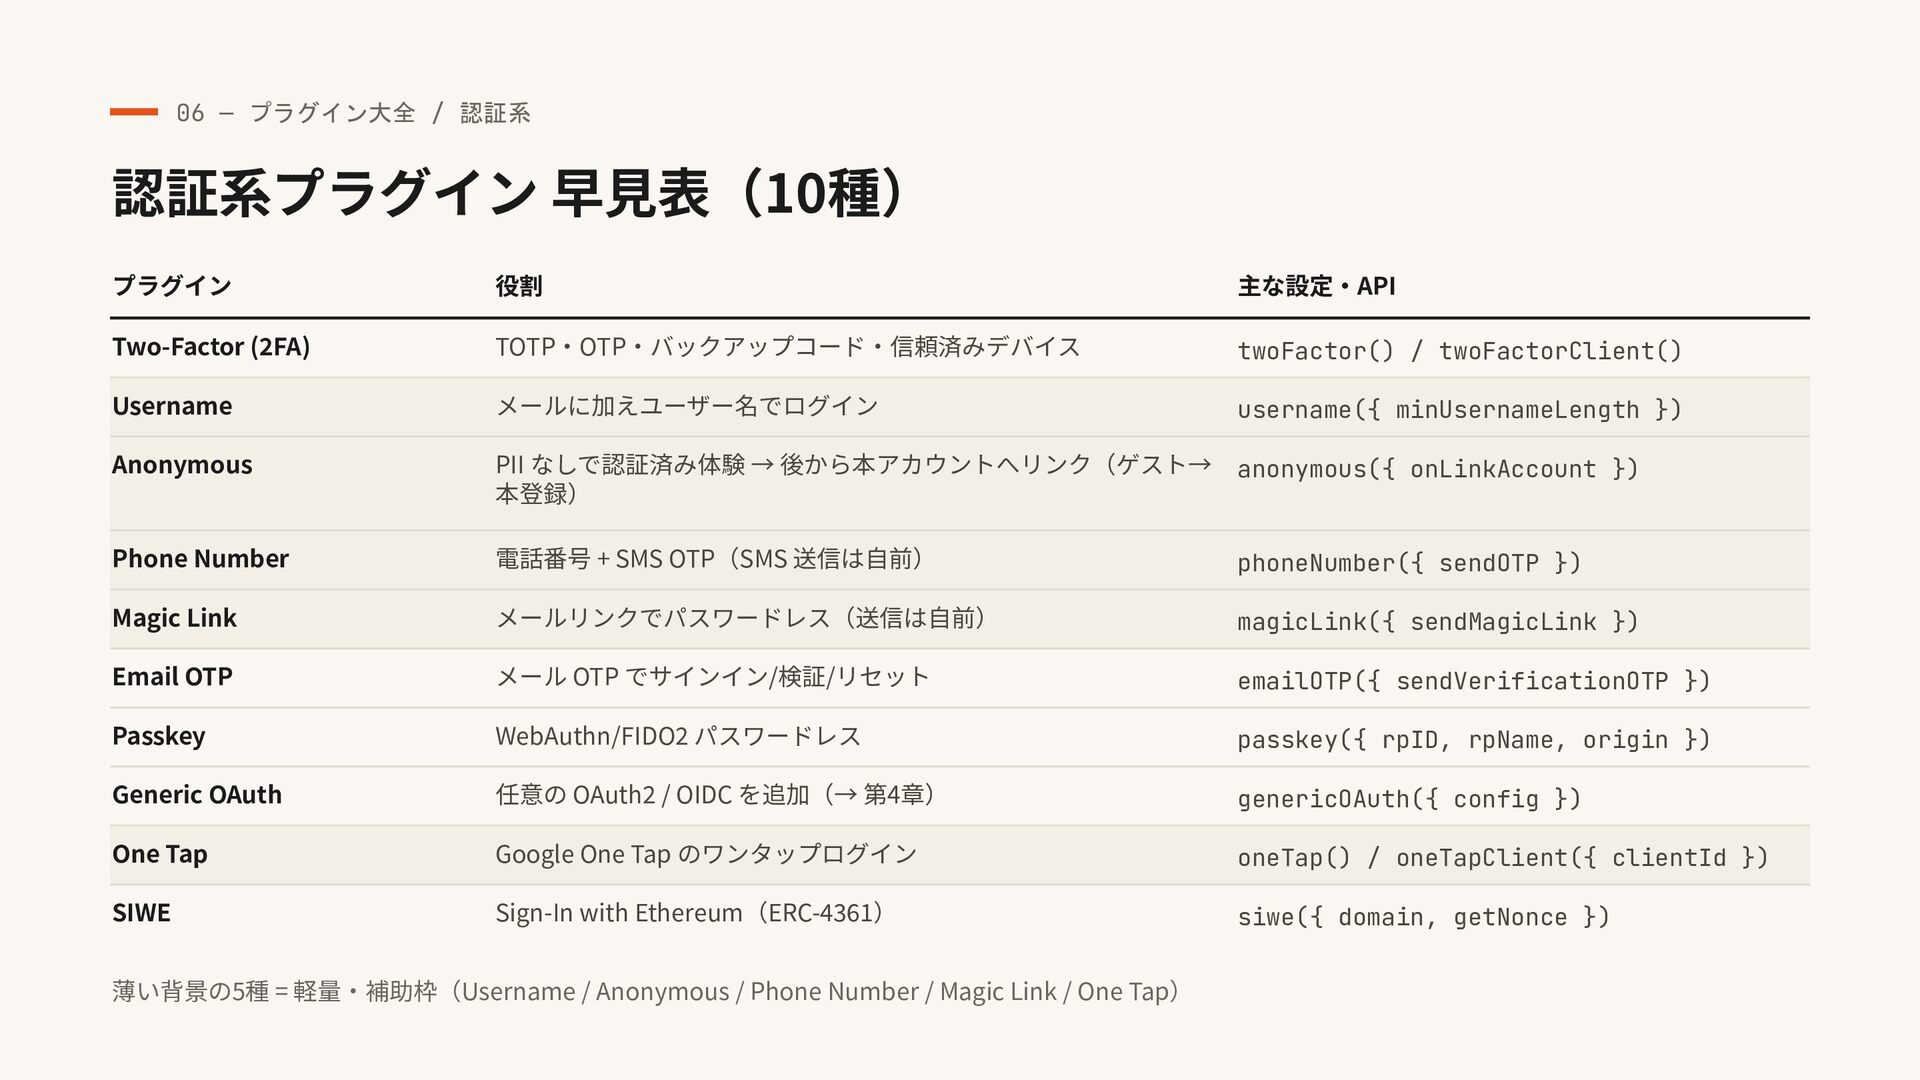Click the Two-Factor (2FA) plugin name
Viewport: 1920px width, 1080px height.
[211, 347]
